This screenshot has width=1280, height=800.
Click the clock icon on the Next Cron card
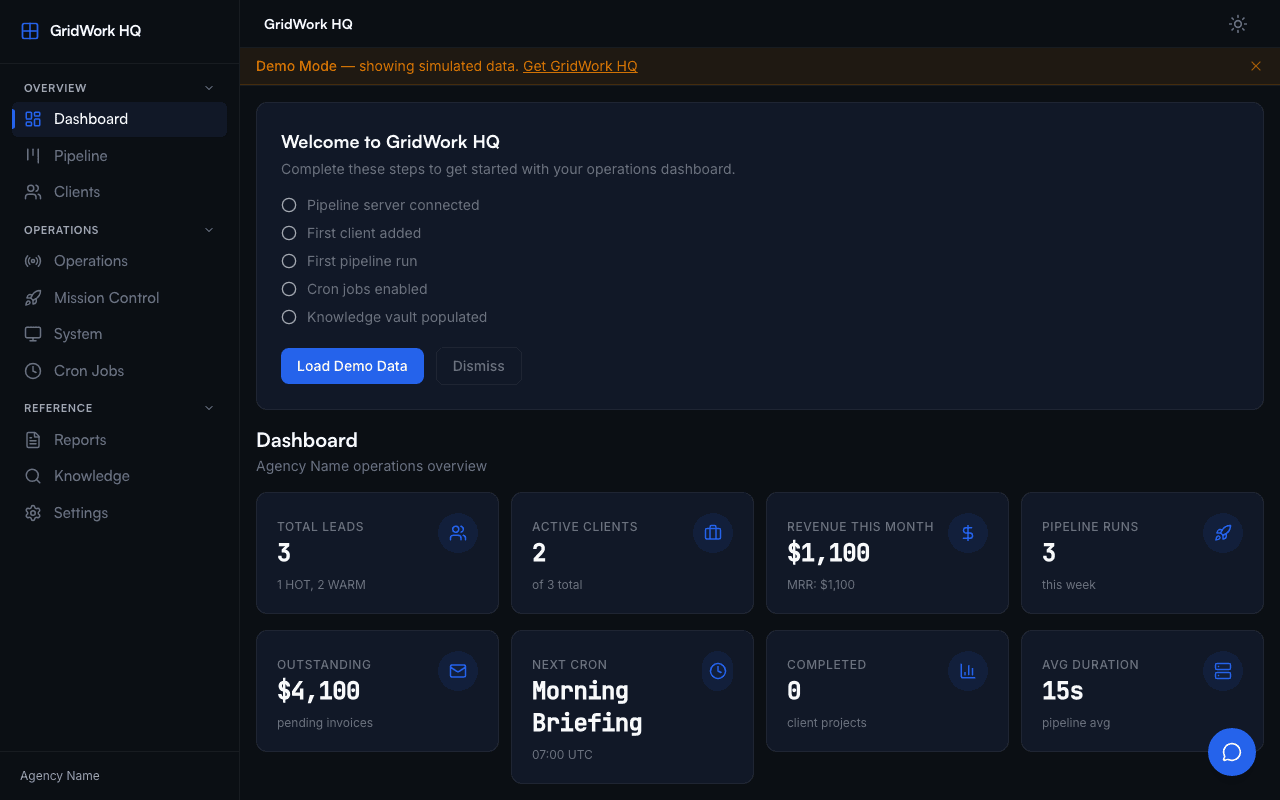coord(717,671)
